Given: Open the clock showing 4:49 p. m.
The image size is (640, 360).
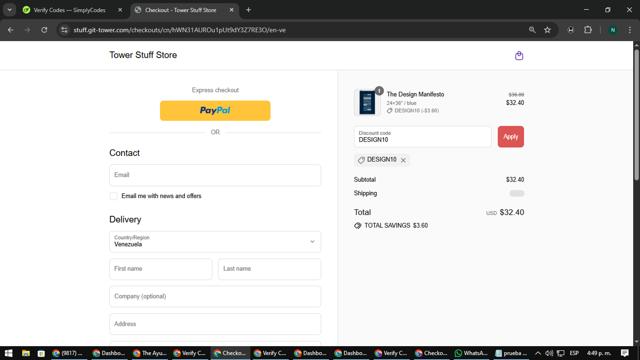Looking at the screenshot, I should click(599, 353).
